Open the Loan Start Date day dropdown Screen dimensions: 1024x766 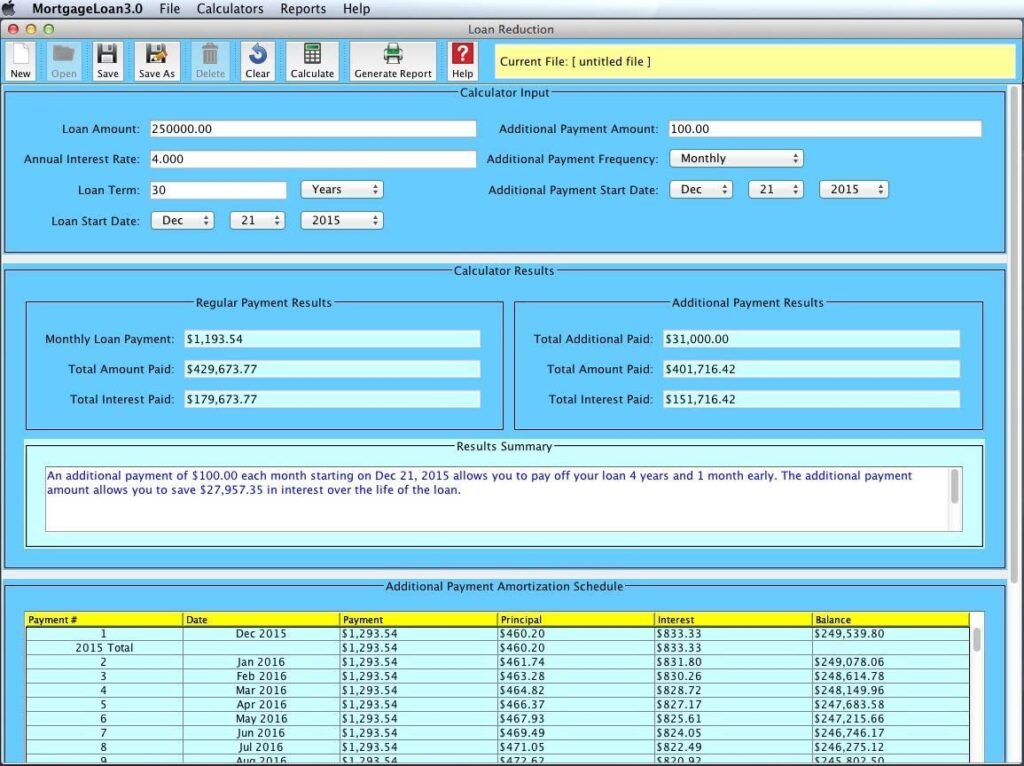257,221
